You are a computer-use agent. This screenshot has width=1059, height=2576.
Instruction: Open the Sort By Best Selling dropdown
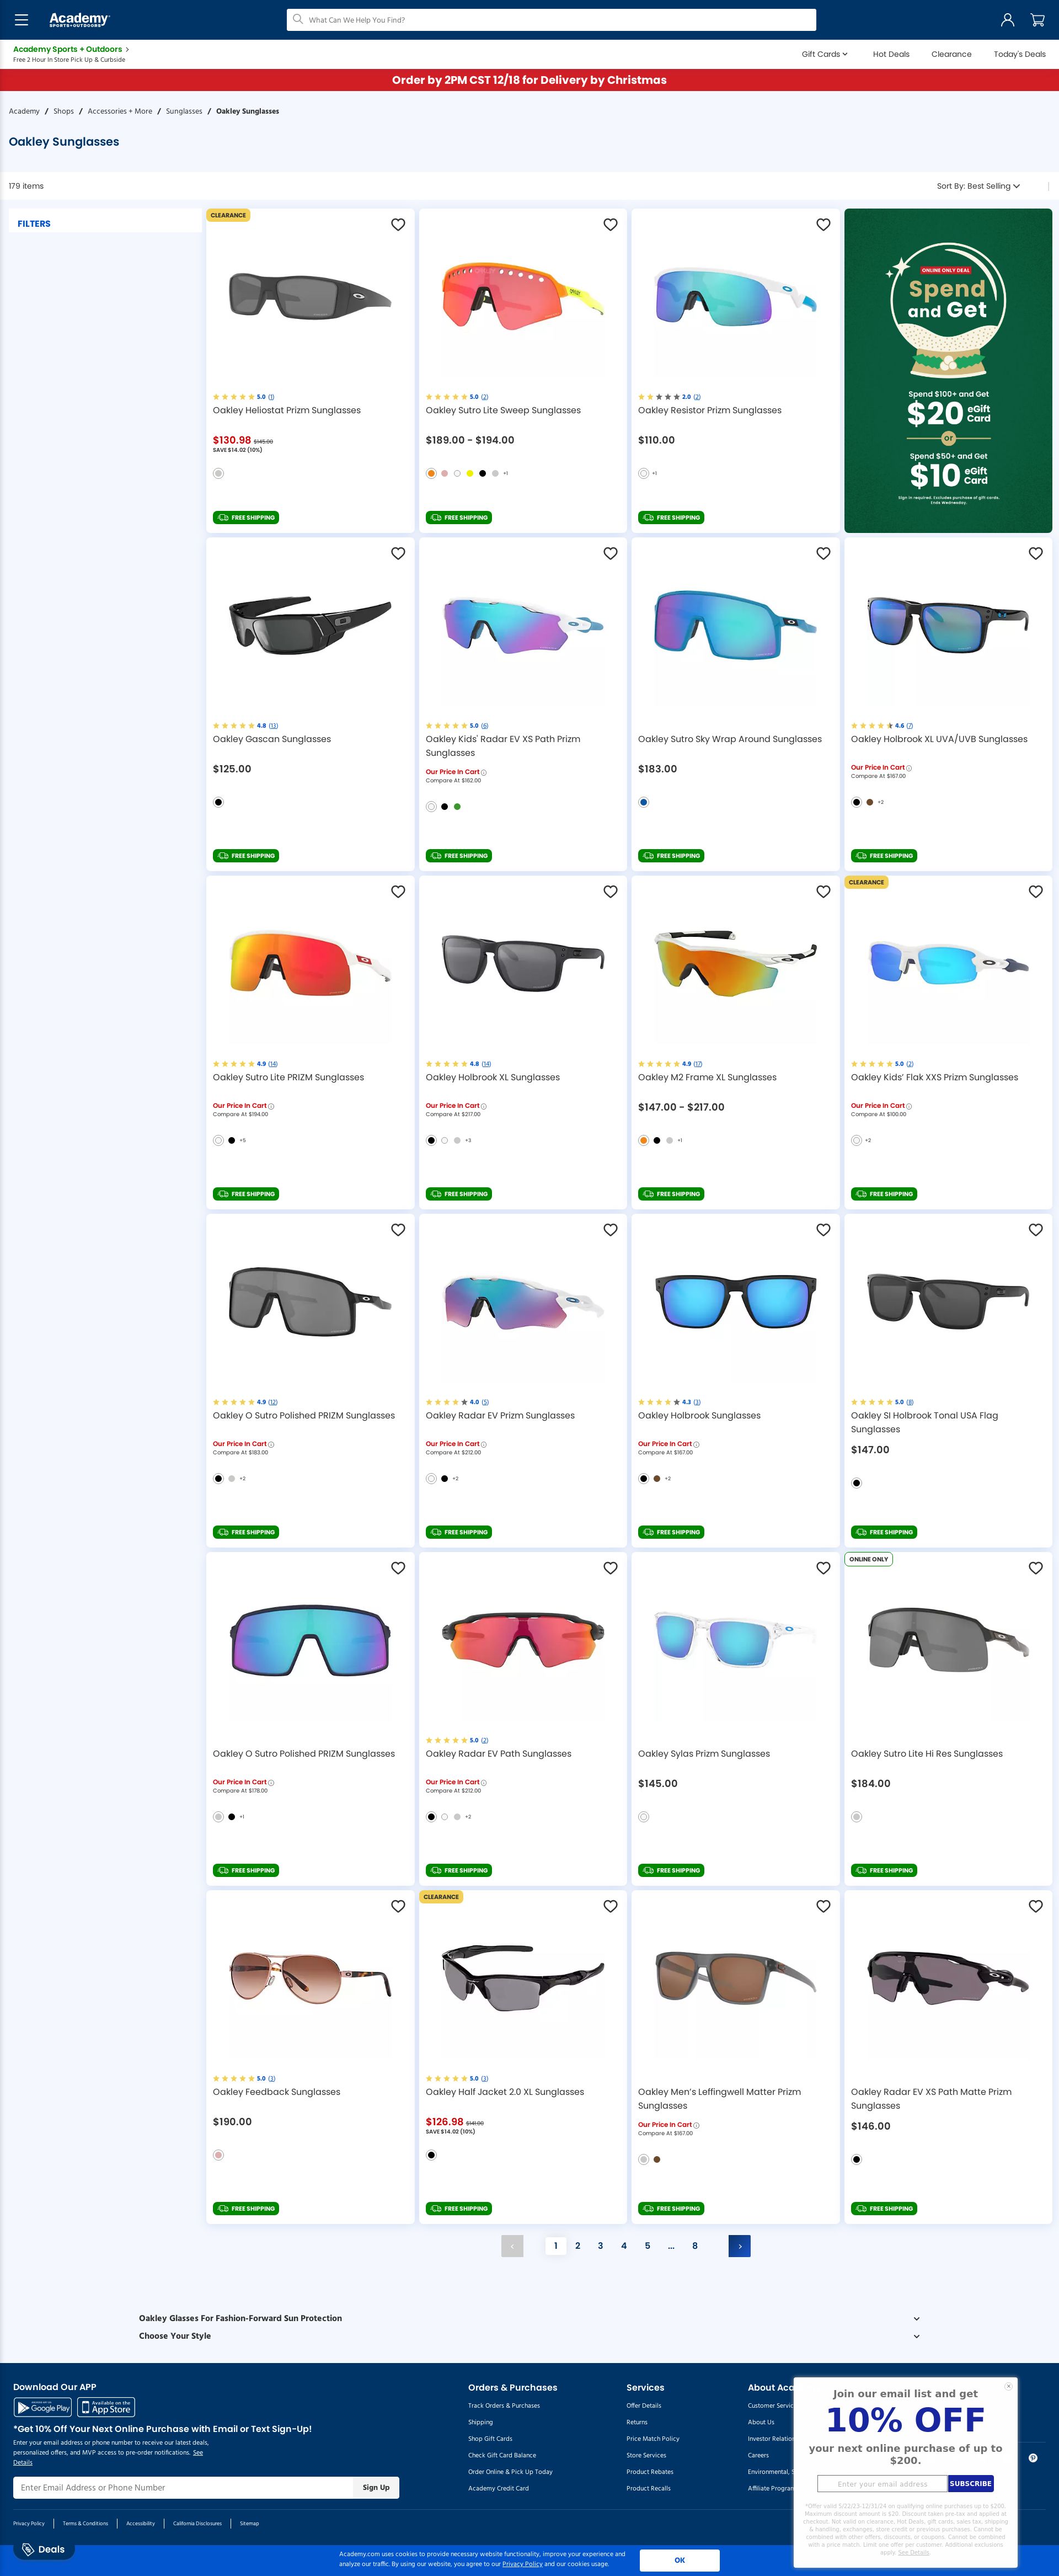[x=978, y=186]
